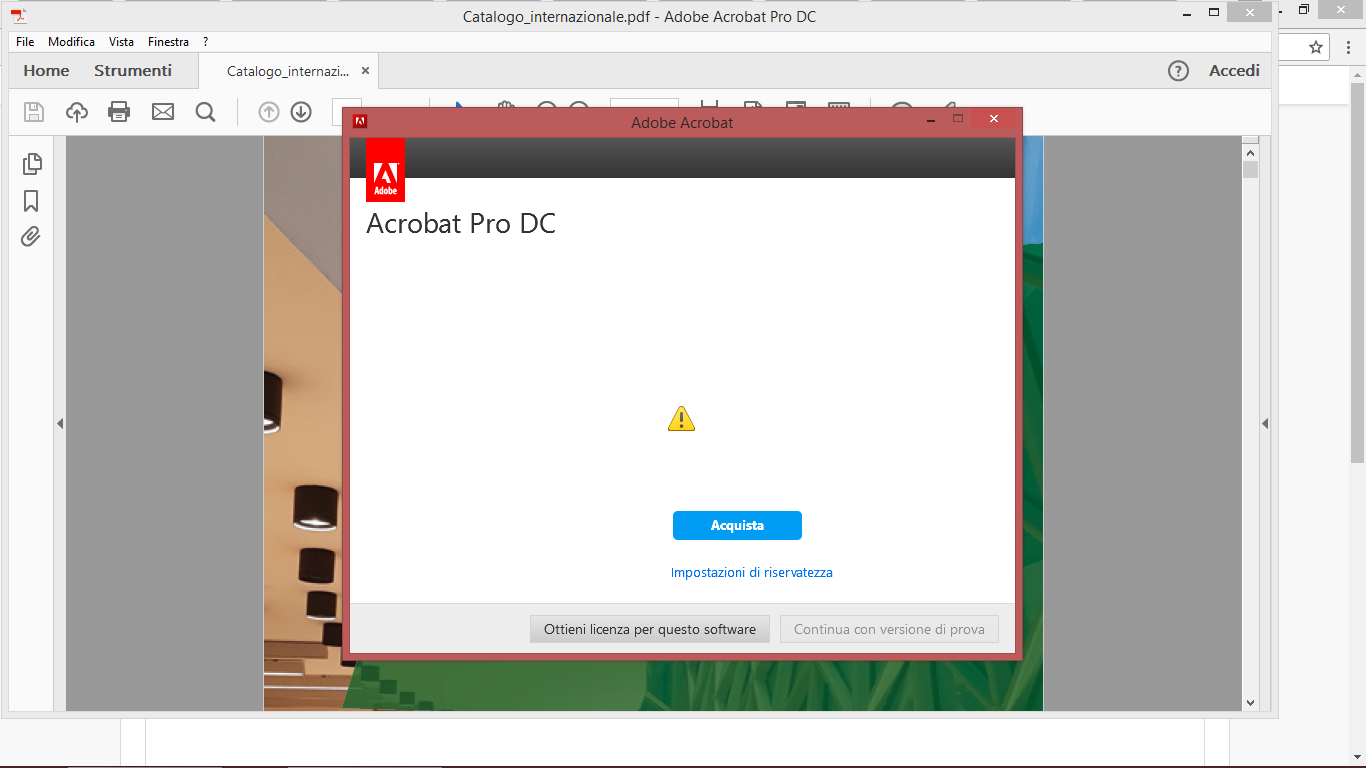Screen dimensions: 1366x768
Task: Click the small Adobe icon on dialog title
Action: (x=360, y=122)
